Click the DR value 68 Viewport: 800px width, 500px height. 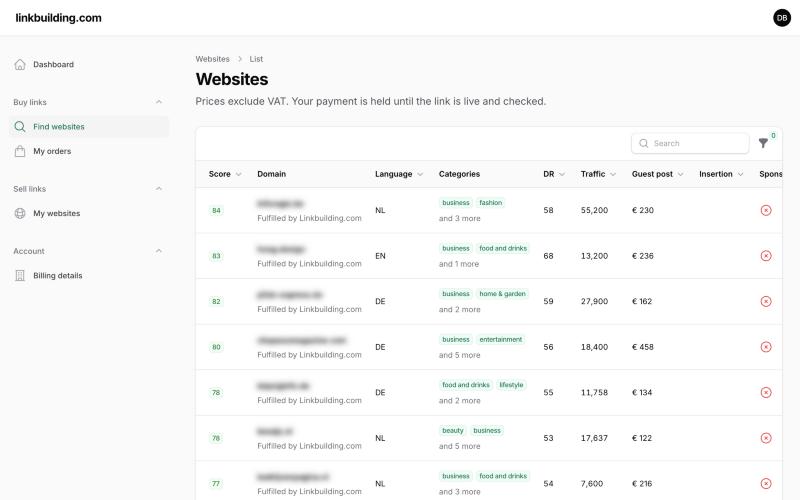coord(548,256)
